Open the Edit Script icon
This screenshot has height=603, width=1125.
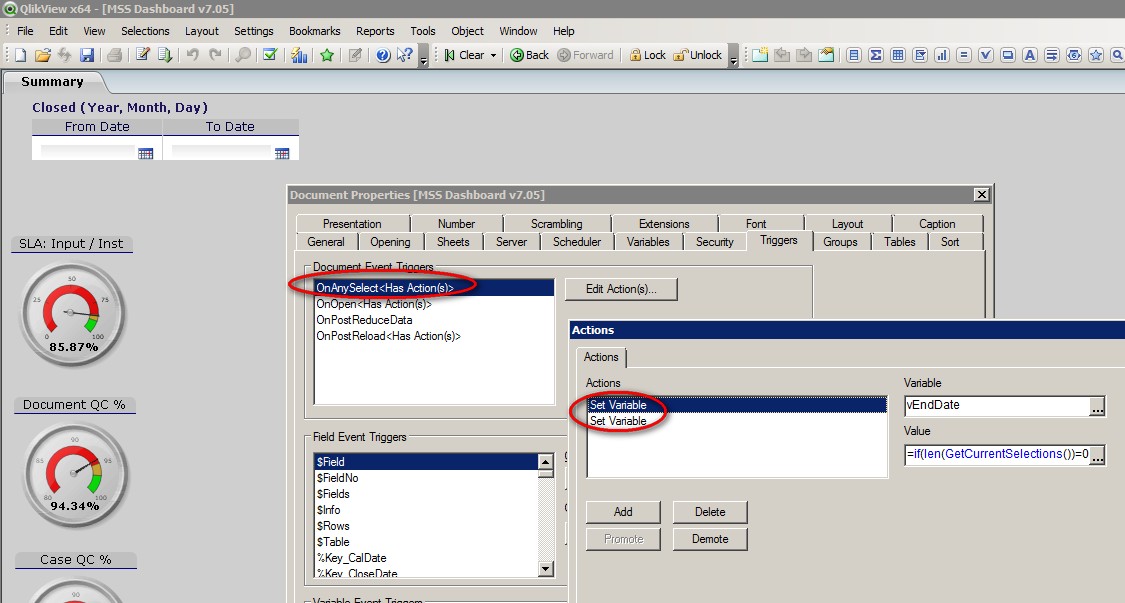(x=142, y=55)
